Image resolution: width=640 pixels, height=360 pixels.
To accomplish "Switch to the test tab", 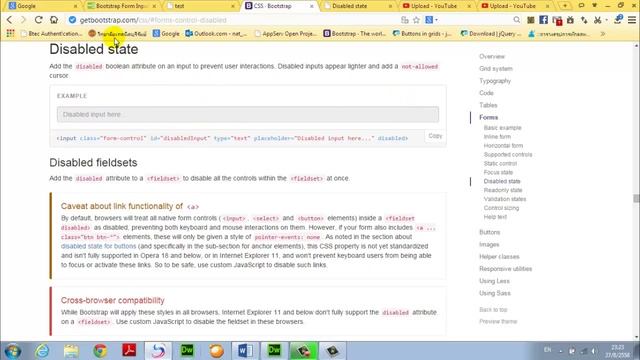I will 200,6.
